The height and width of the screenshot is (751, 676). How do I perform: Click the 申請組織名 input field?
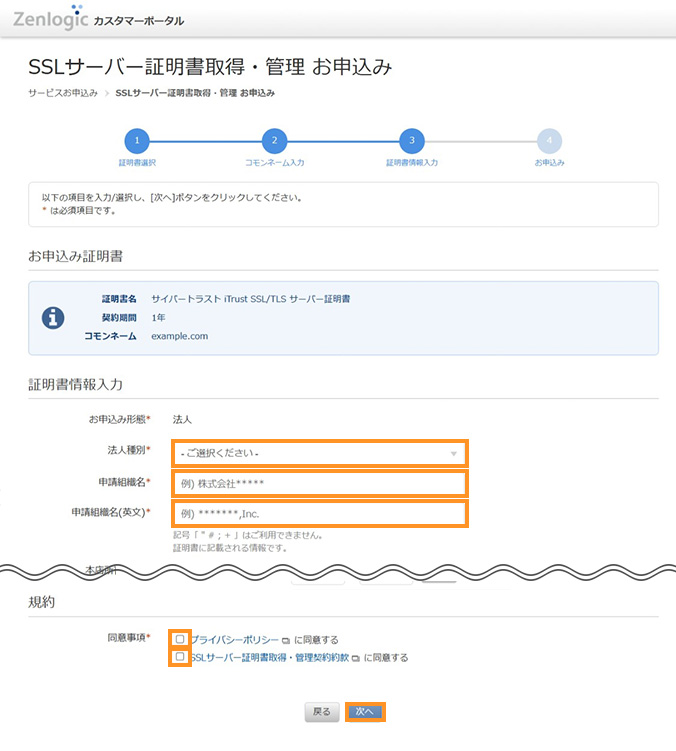coord(320,484)
